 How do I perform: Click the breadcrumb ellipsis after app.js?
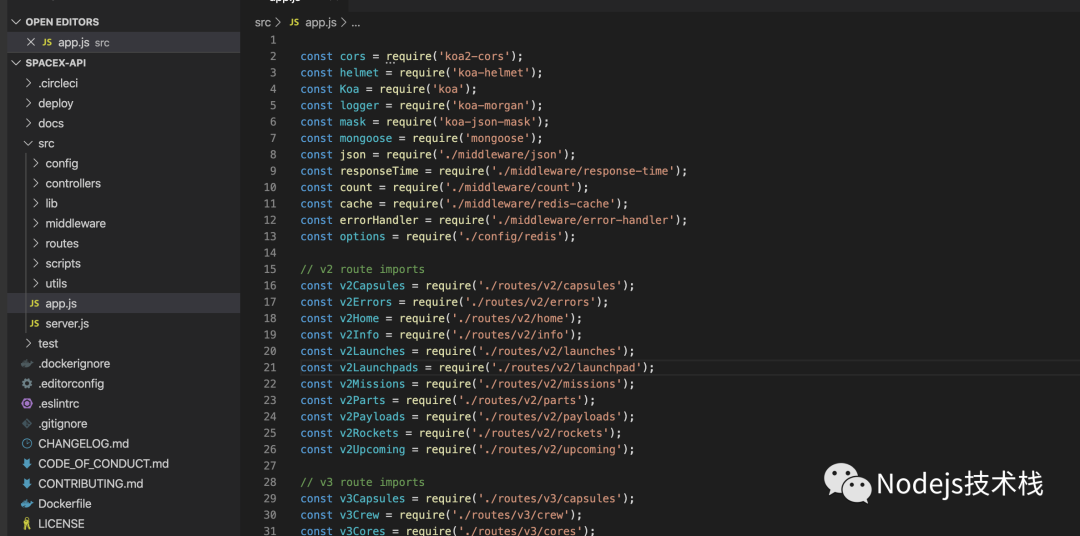(356, 23)
